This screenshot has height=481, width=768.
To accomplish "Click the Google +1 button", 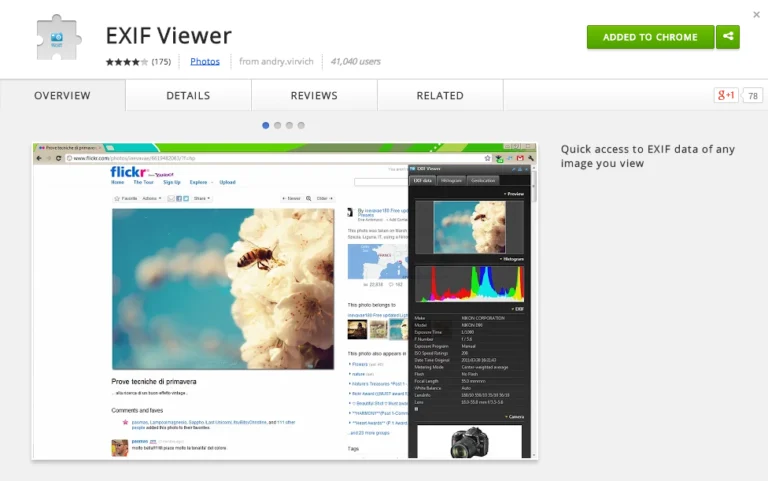I will 726,95.
